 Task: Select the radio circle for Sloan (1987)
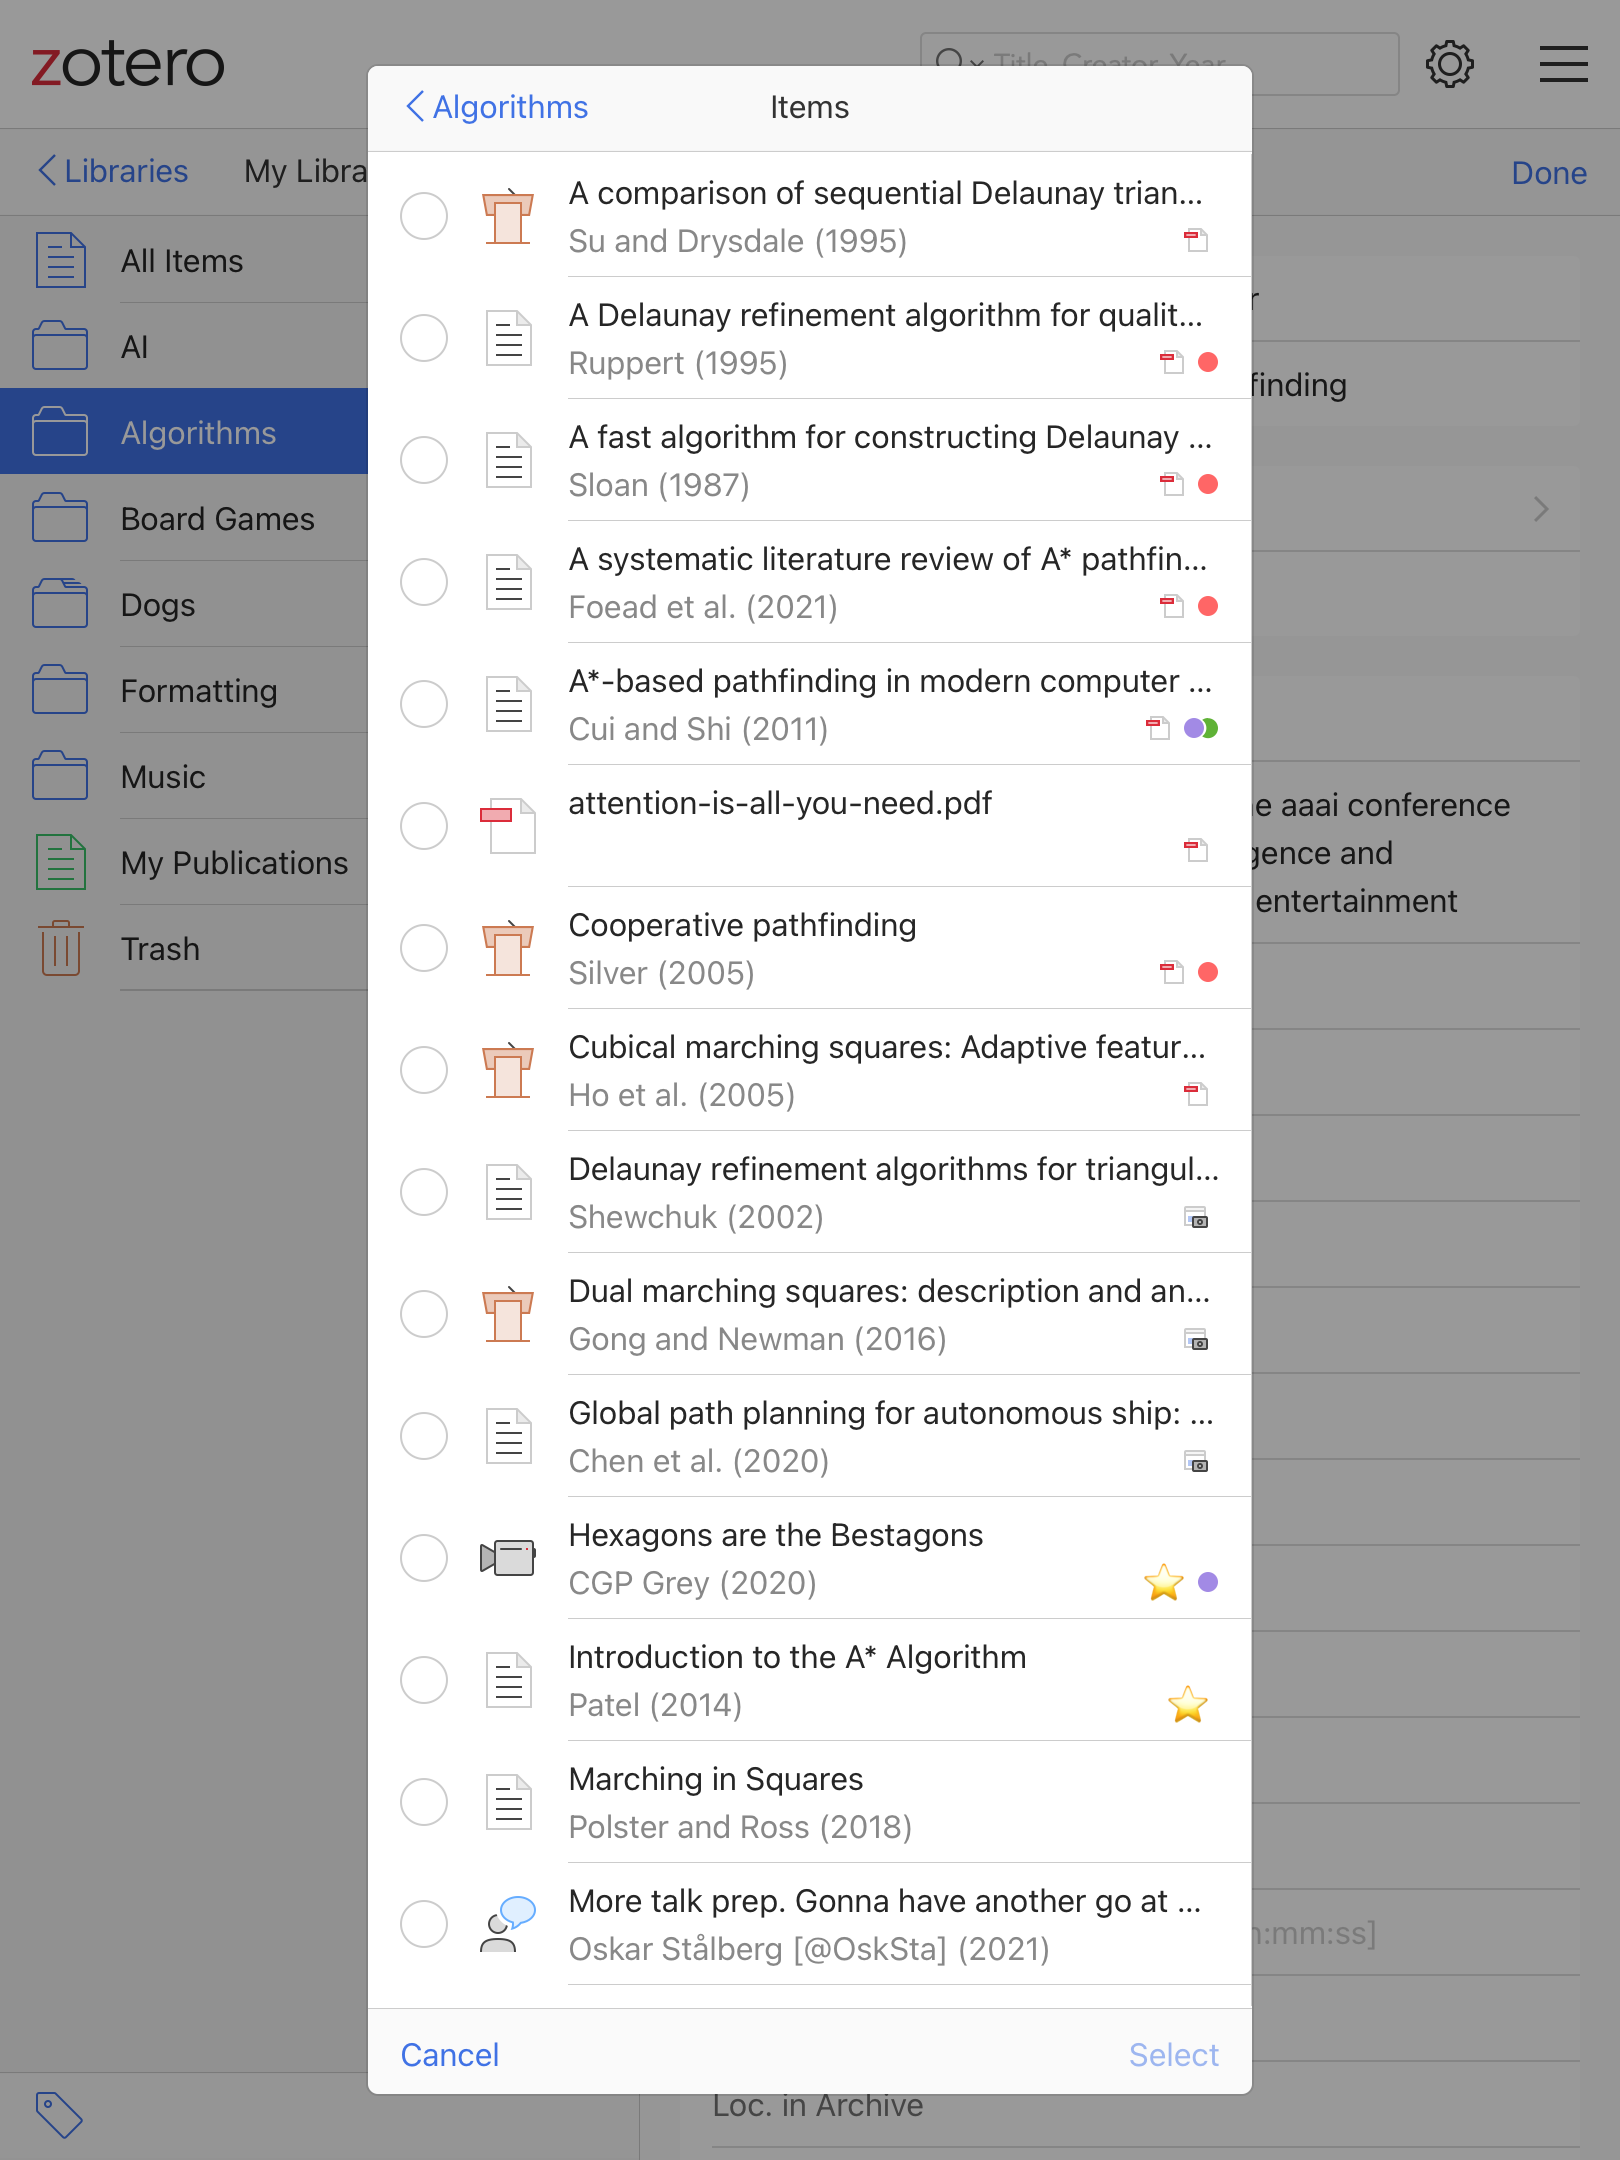click(x=424, y=460)
